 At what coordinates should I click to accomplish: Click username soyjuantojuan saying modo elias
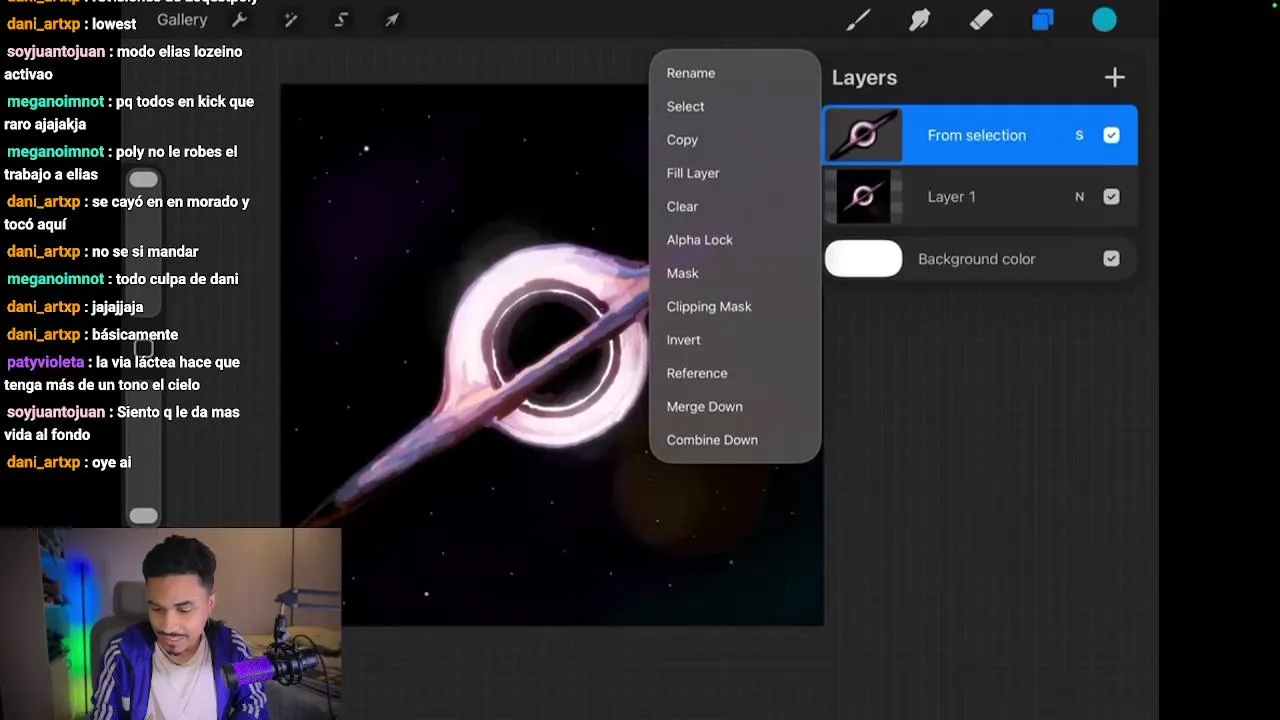pos(56,51)
